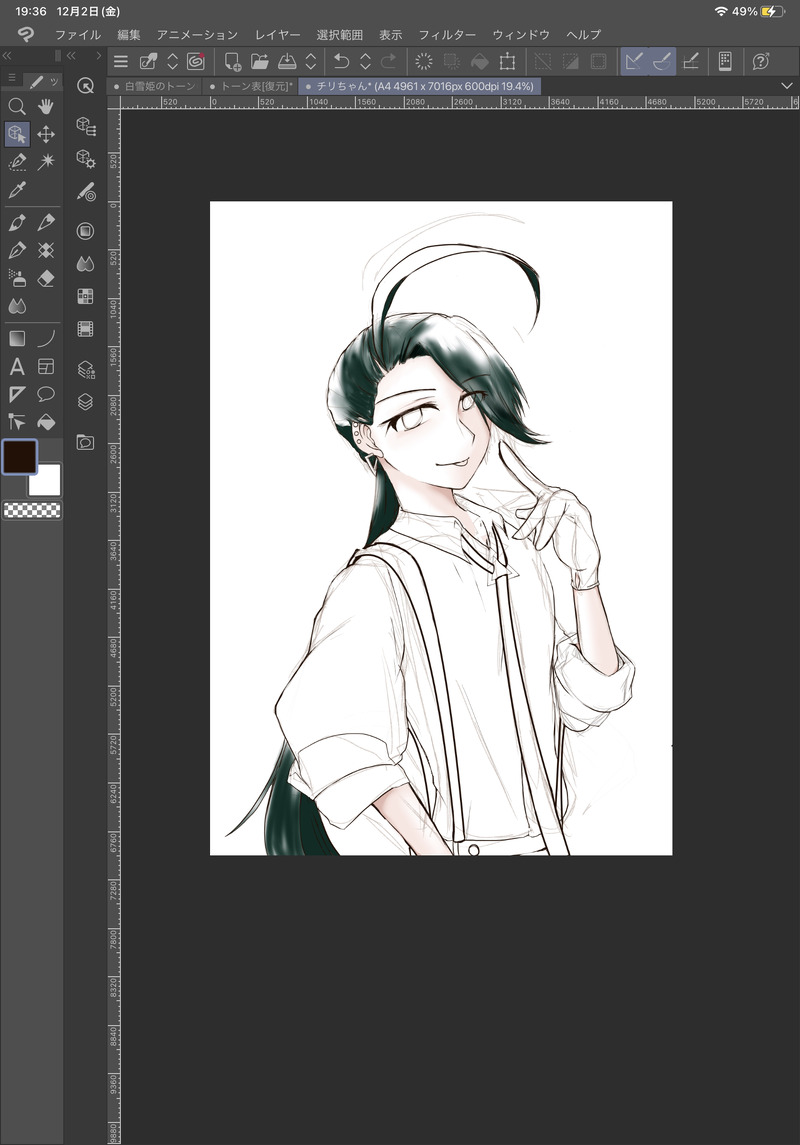
Task: Select the Selection pen tool
Action: pos(17,162)
